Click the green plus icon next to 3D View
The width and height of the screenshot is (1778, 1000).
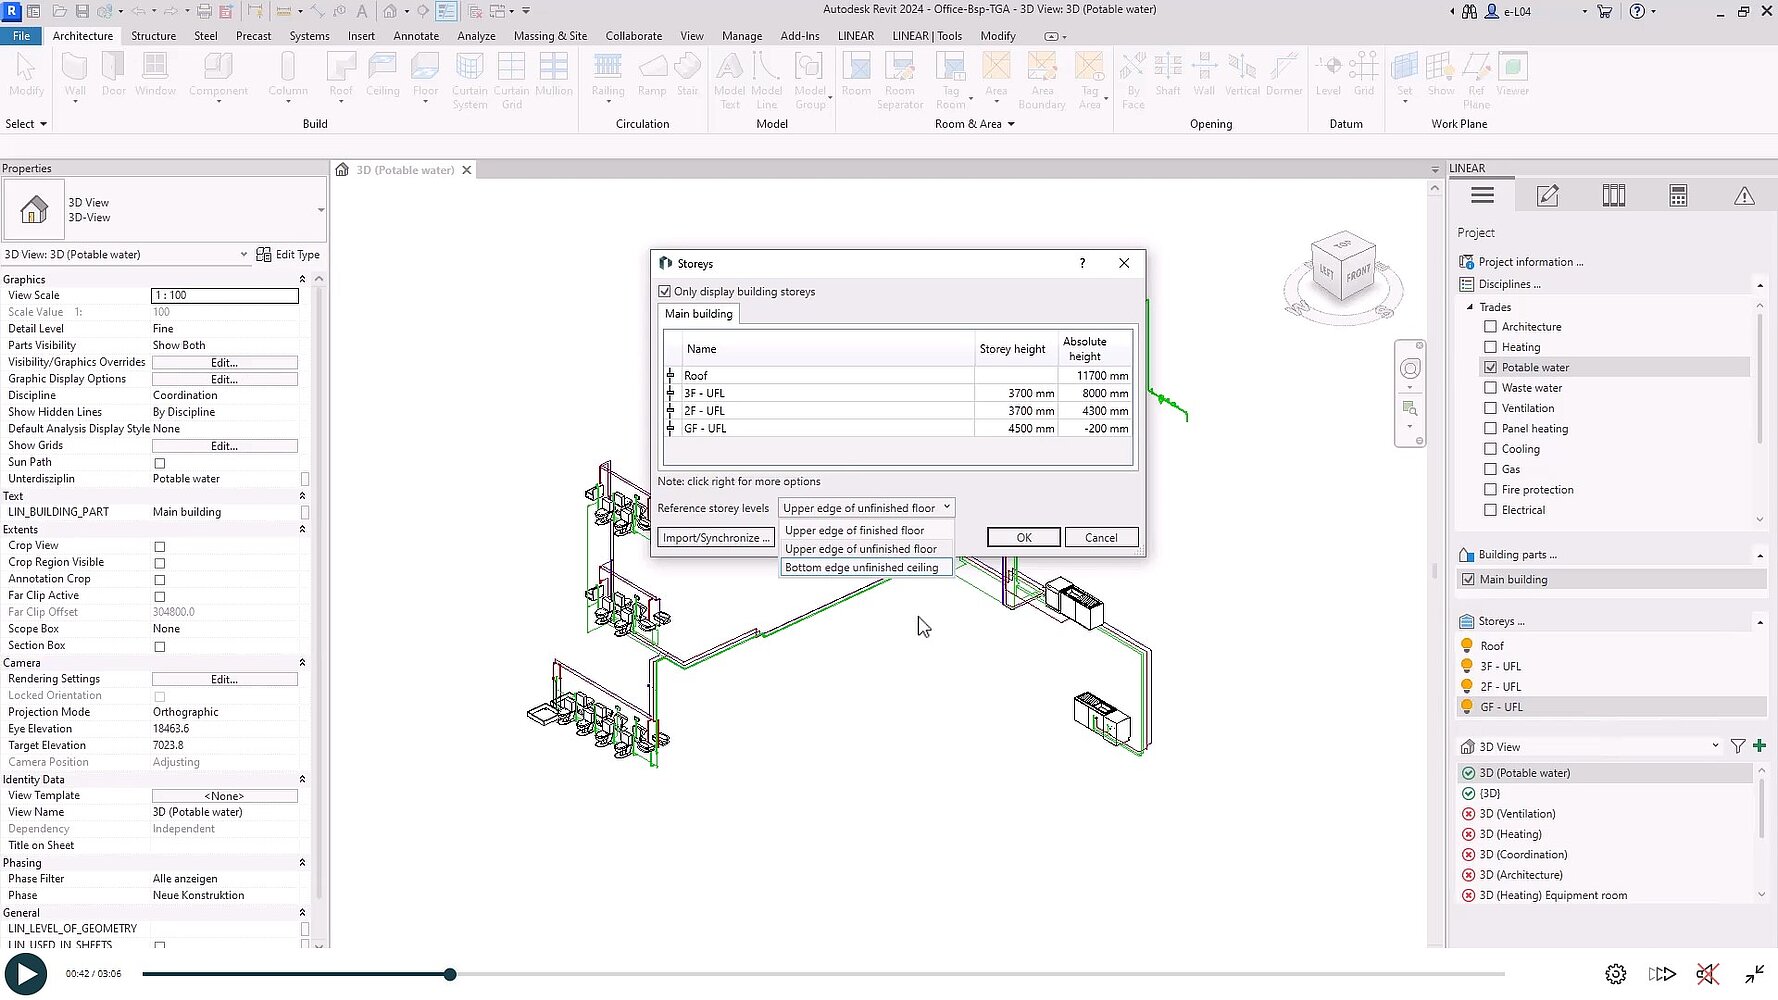tap(1759, 746)
